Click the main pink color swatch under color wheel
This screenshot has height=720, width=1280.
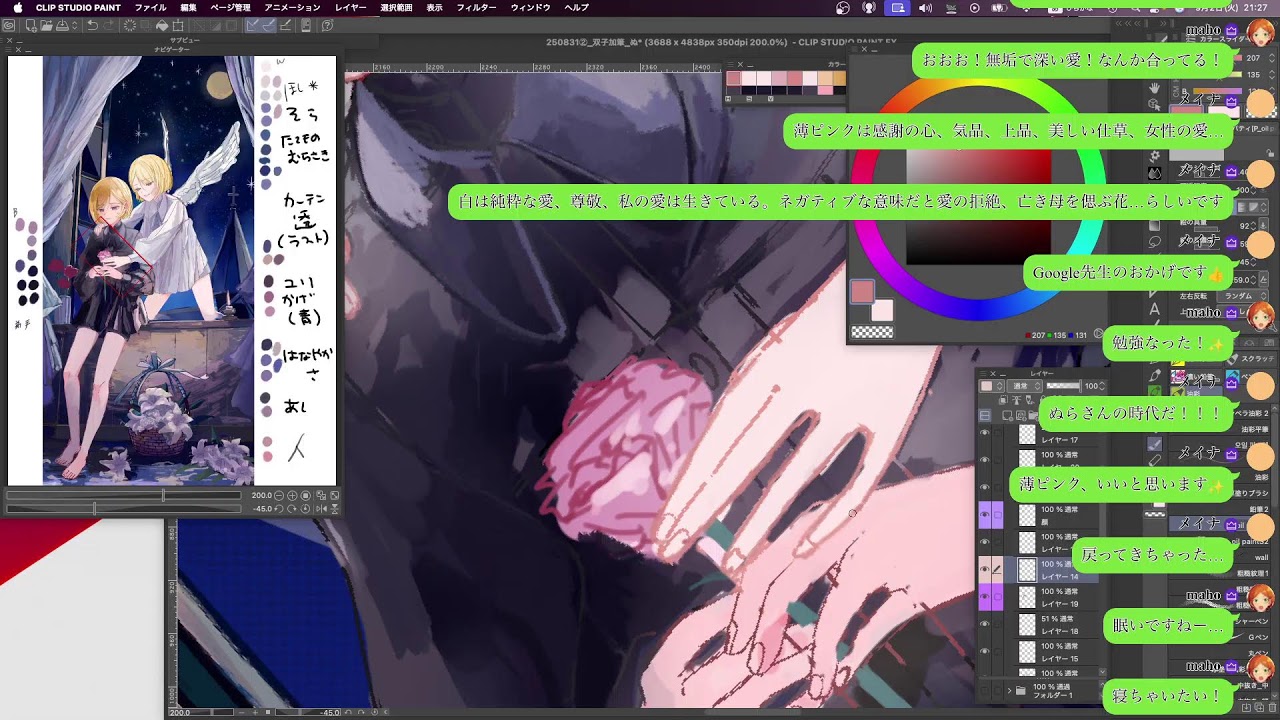[862, 291]
